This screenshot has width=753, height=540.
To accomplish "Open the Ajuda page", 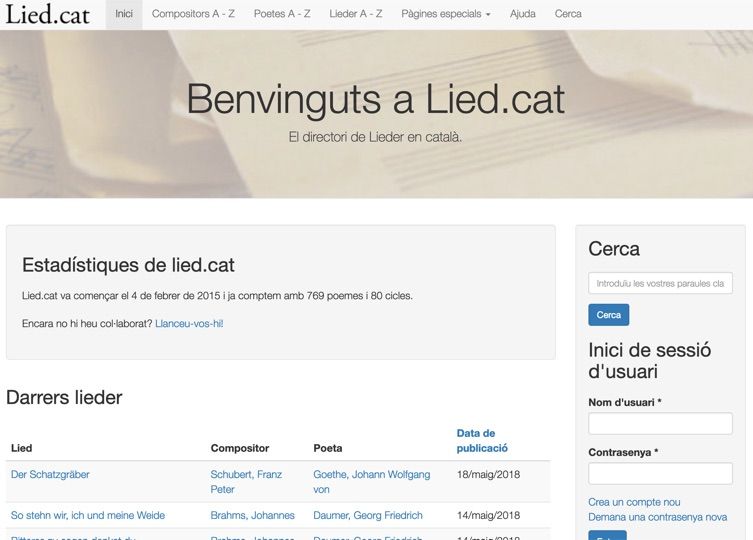I will pyautogui.click(x=523, y=14).
